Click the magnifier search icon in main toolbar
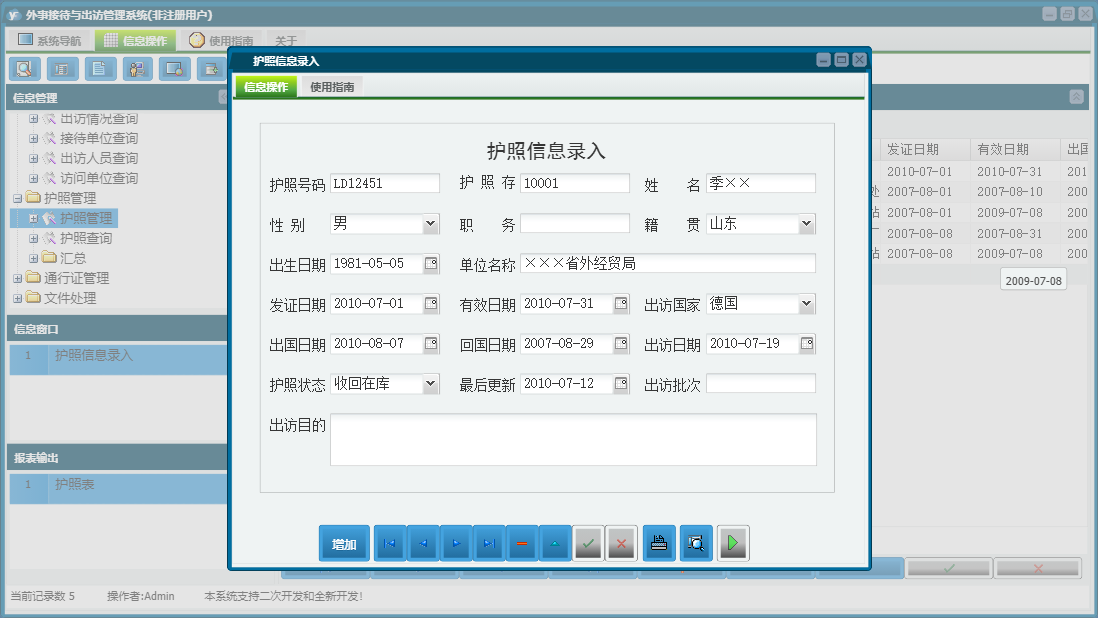 [25, 69]
